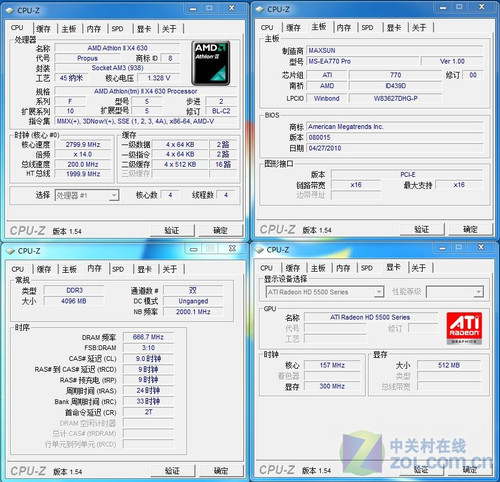500x482 pixels.
Task: Click the memory type value DDR3
Action: [x=74, y=290]
